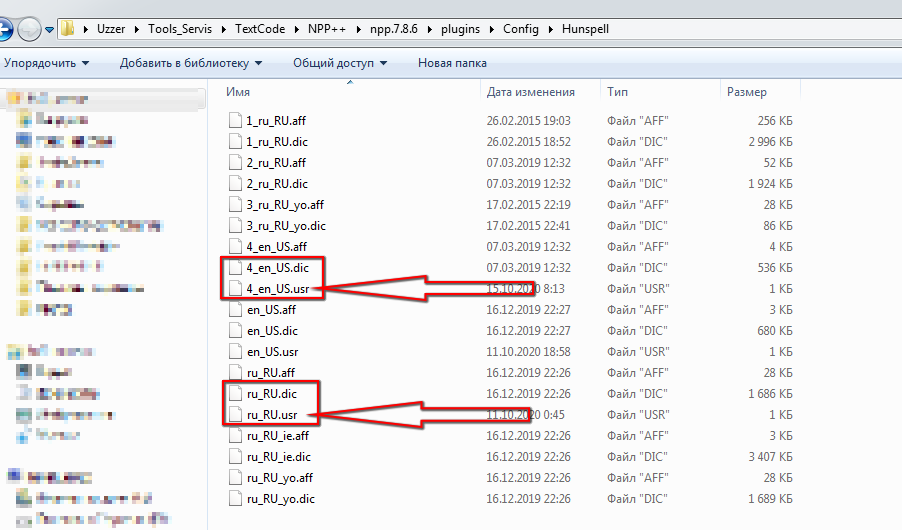Viewport: 902px width, 530px height.
Task: Sort by Дата изменения column header
Action: tap(530, 91)
